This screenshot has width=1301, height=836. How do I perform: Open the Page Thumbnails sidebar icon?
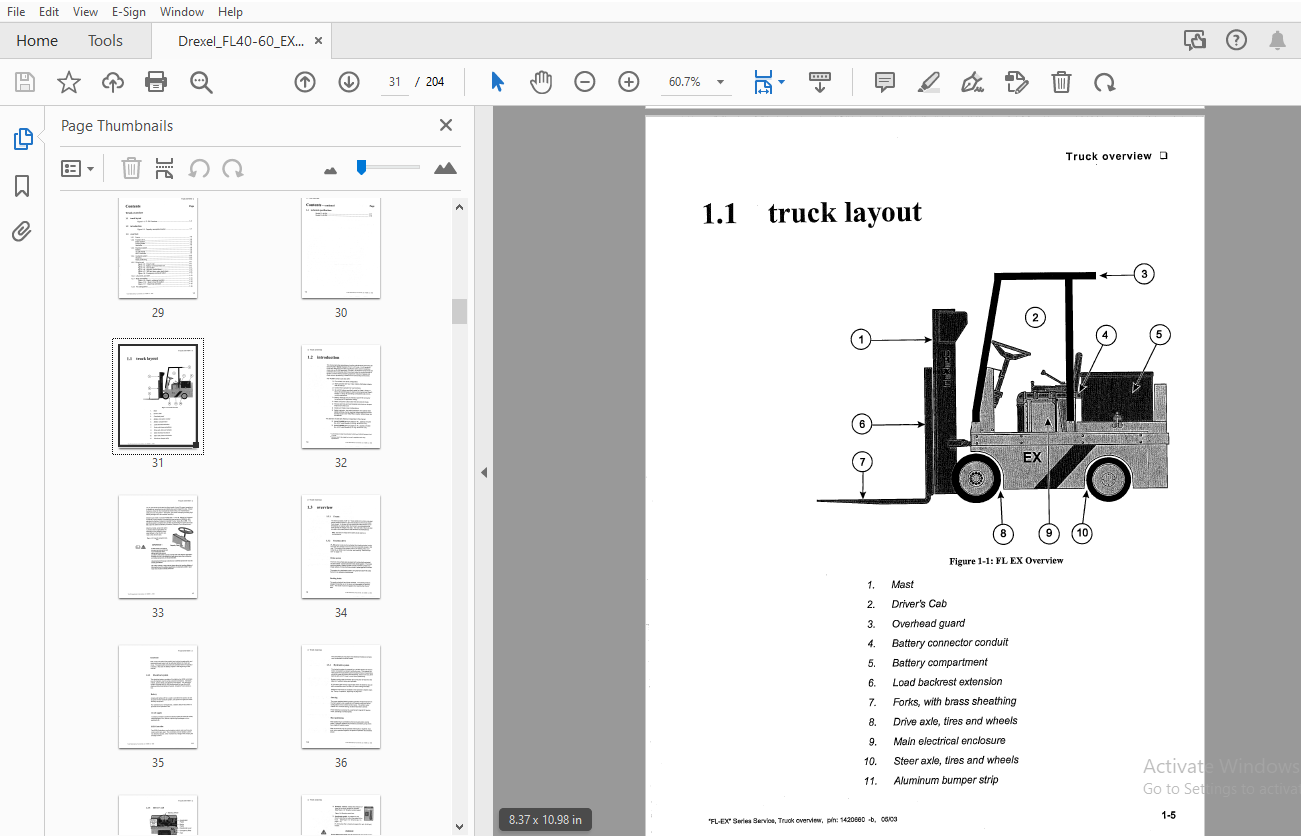(23, 140)
